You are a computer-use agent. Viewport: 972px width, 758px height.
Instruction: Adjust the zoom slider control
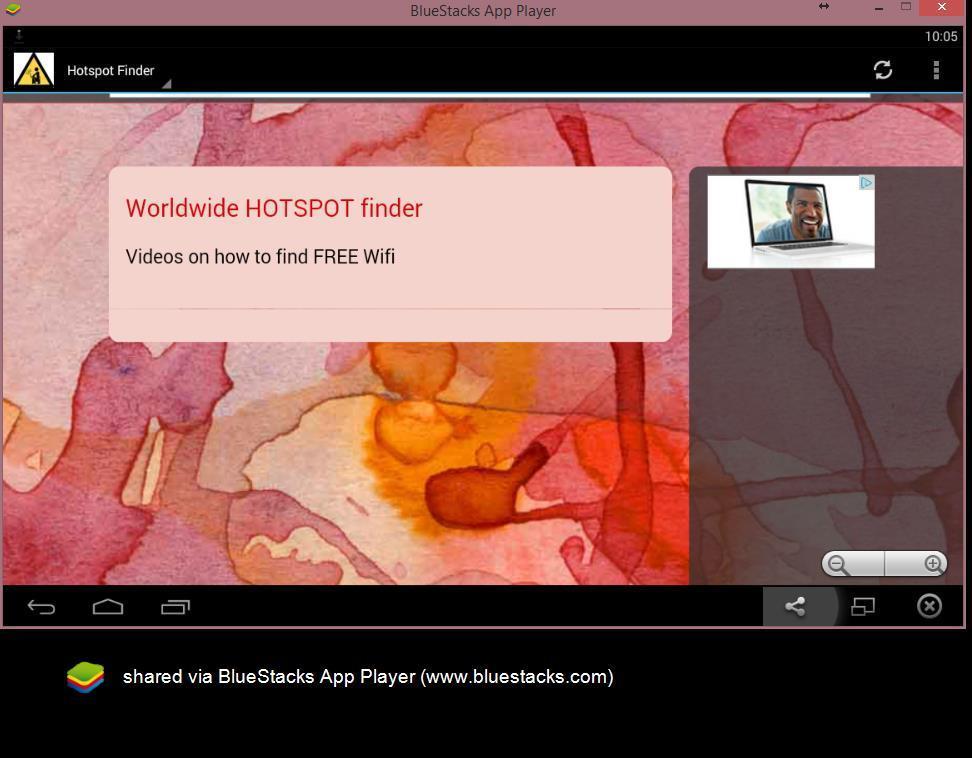click(x=885, y=564)
